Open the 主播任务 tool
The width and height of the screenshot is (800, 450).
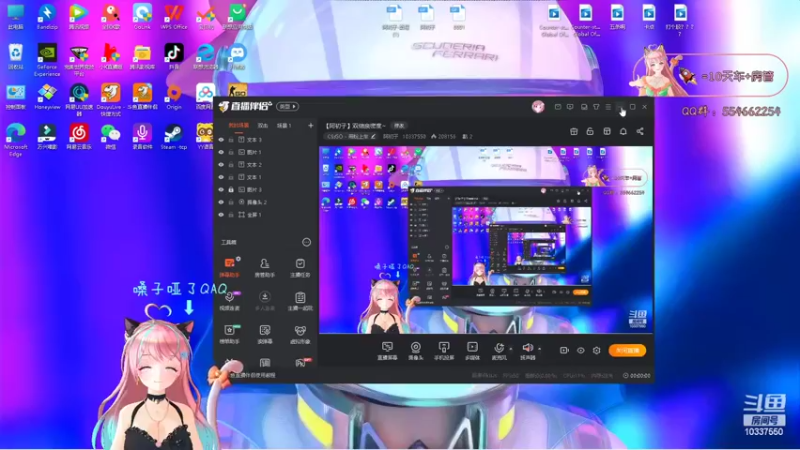point(300,267)
